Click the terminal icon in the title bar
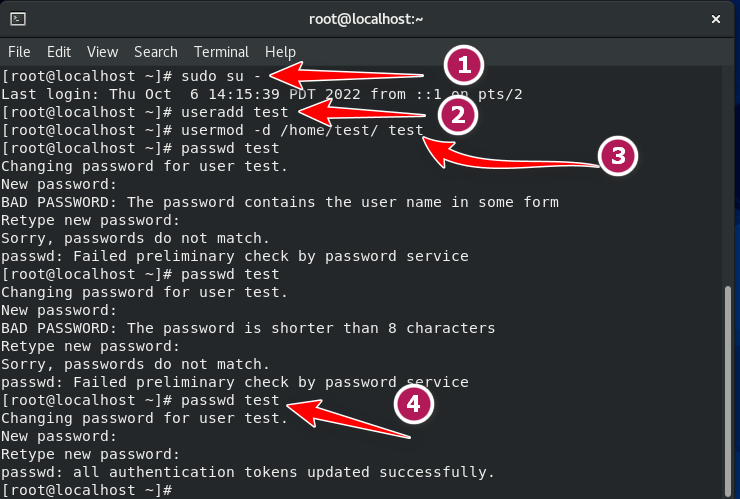 (18, 19)
